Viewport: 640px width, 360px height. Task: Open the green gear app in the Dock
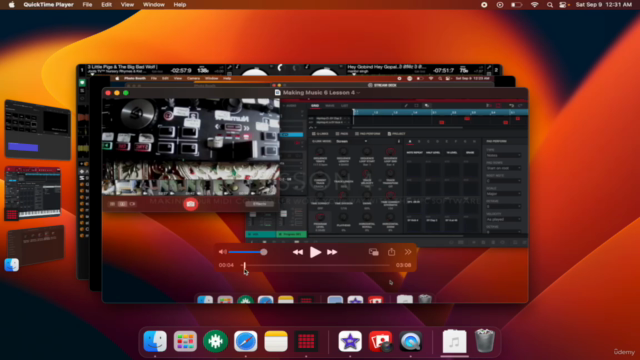pyautogui.click(x=216, y=341)
